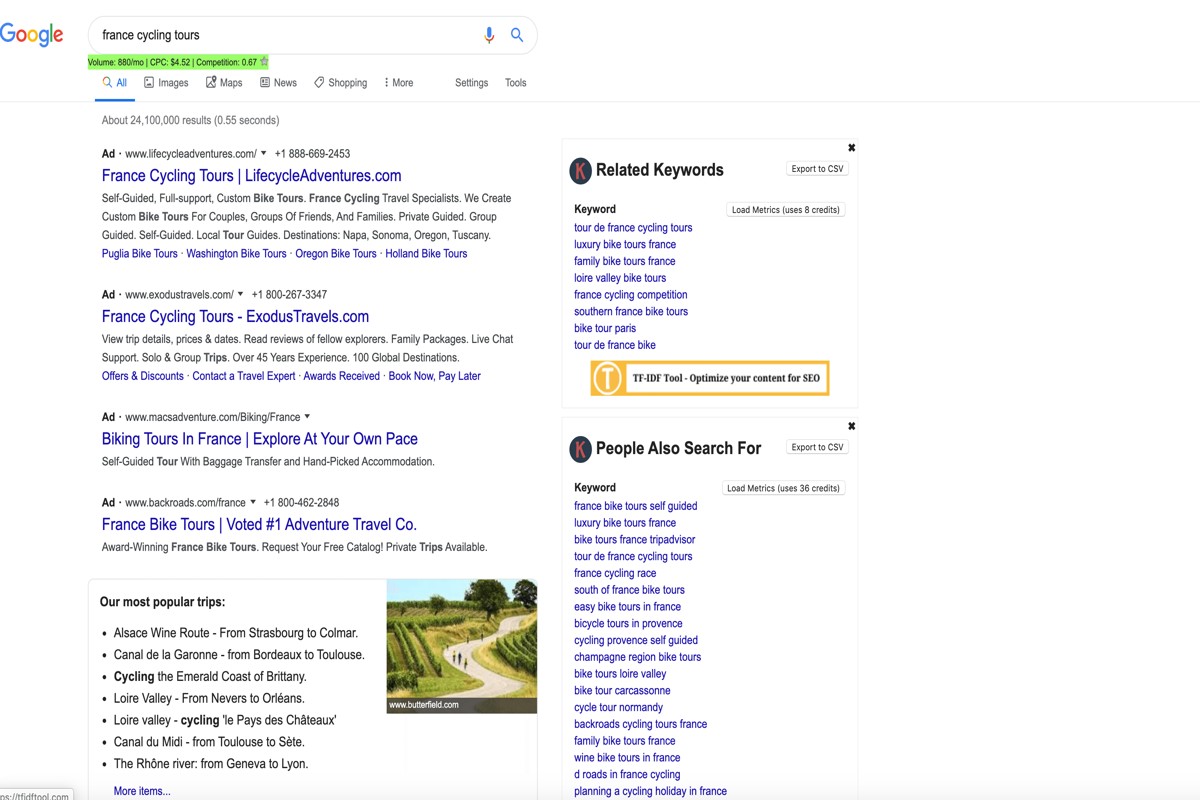Click the K logo of Related Keywords
Viewport: 1200px width, 800px height.
coord(581,171)
